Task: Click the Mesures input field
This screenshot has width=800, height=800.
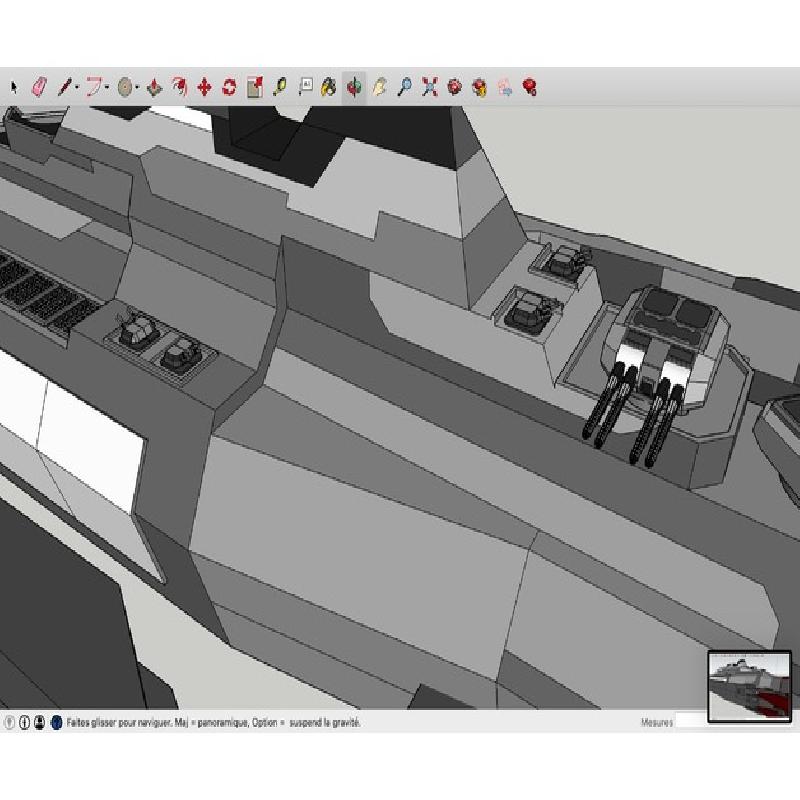Action: (x=690, y=722)
